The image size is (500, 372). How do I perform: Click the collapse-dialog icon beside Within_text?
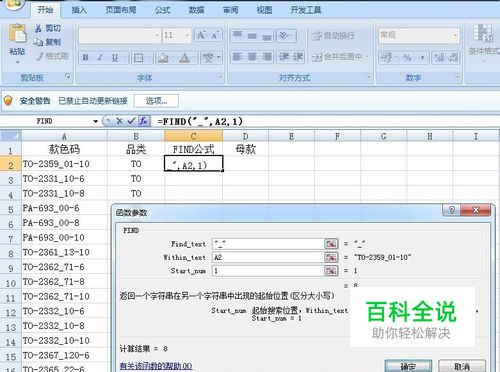(x=331, y=257)
